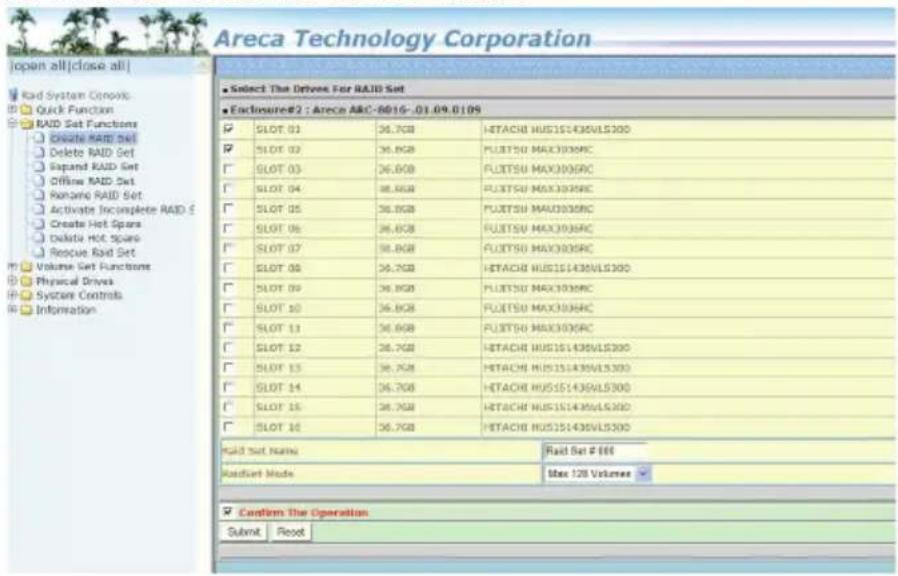The height and width of the screenshot is (576, 898).
Task: Click the Quick Function folder icon
Action: (26, 109)
